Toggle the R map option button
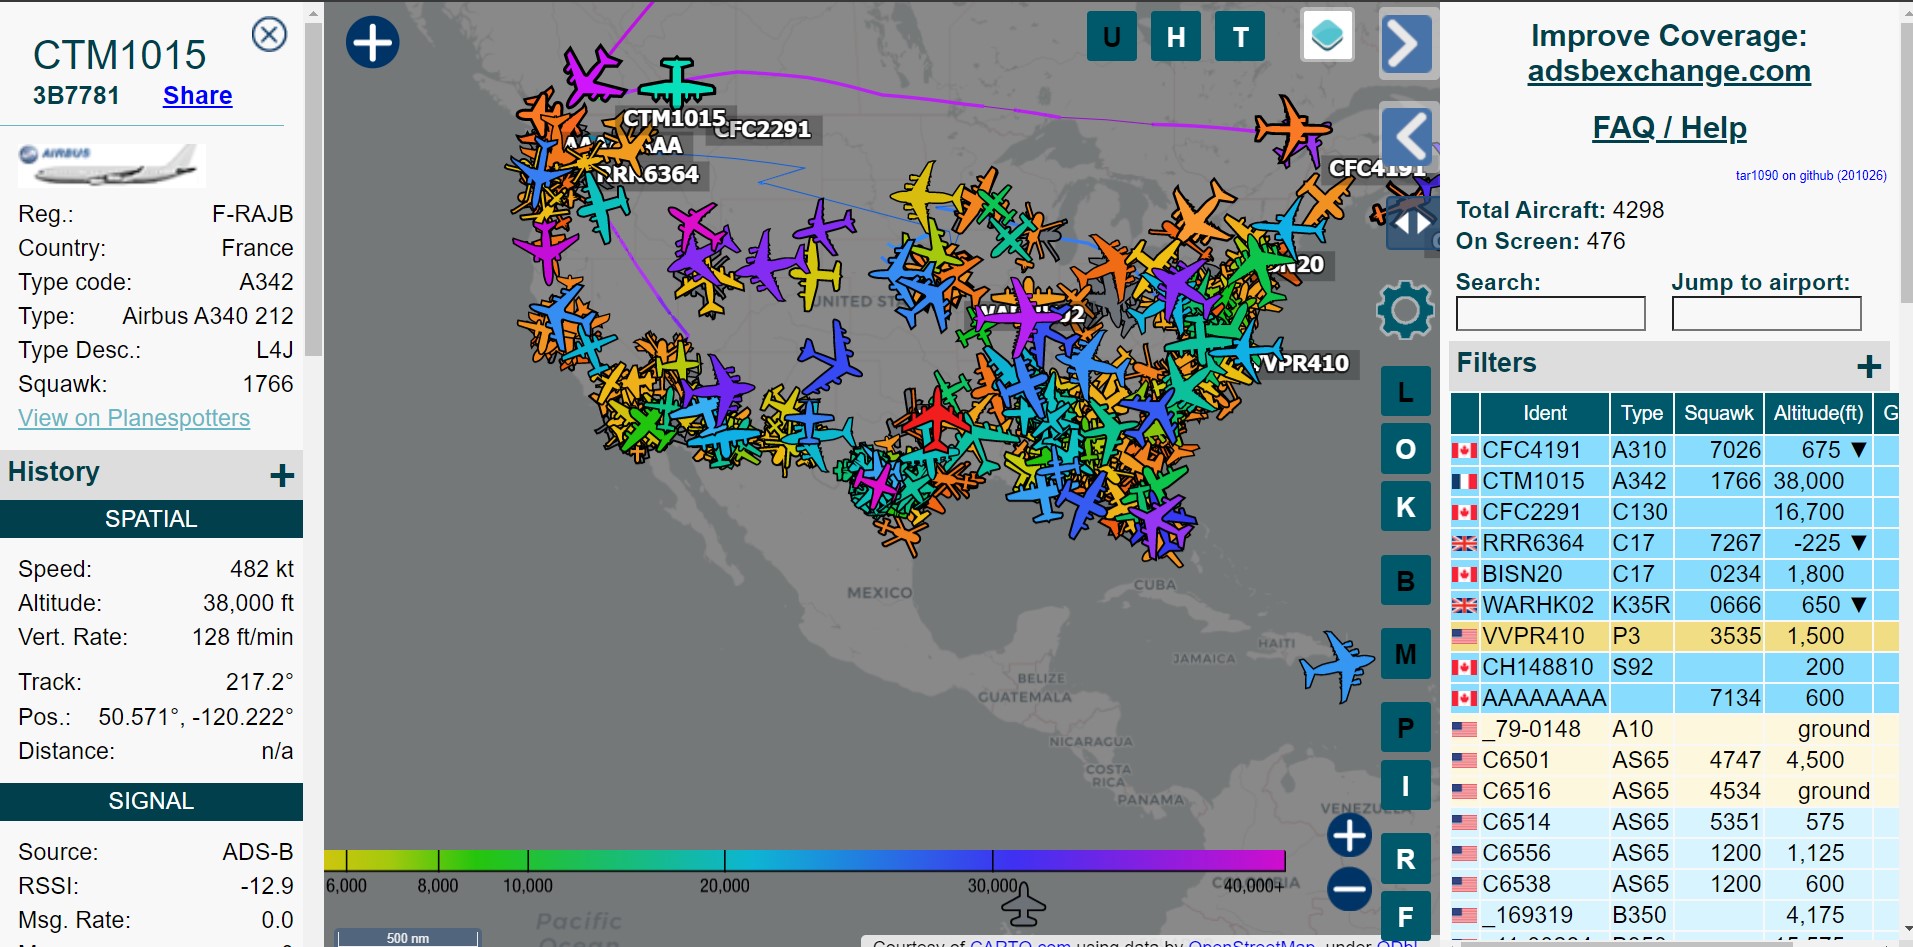This screenshot has width=1913, height=947. pos(1406,859)
